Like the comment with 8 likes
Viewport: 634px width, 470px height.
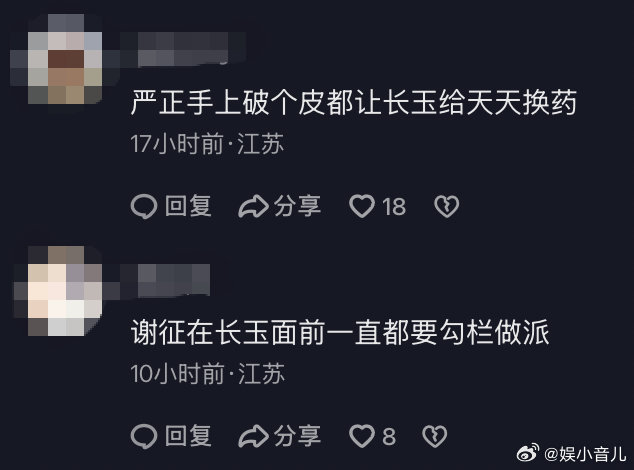point(362,436)
